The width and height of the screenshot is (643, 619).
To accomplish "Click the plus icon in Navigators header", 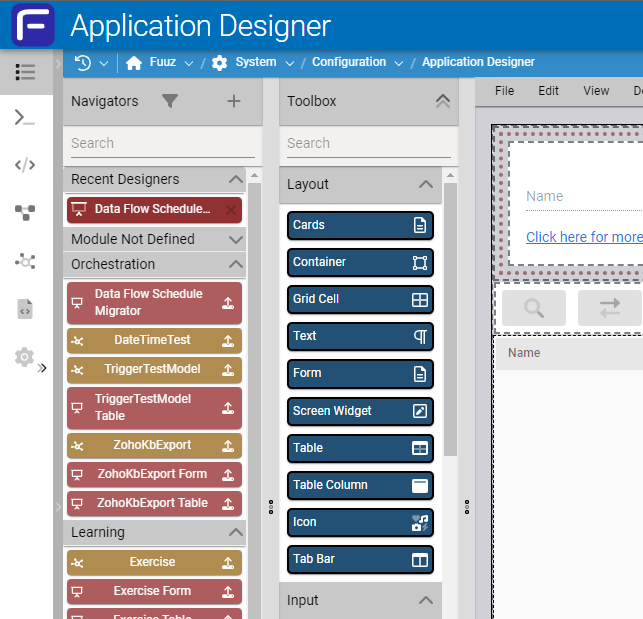I will [x=234, y=101].
